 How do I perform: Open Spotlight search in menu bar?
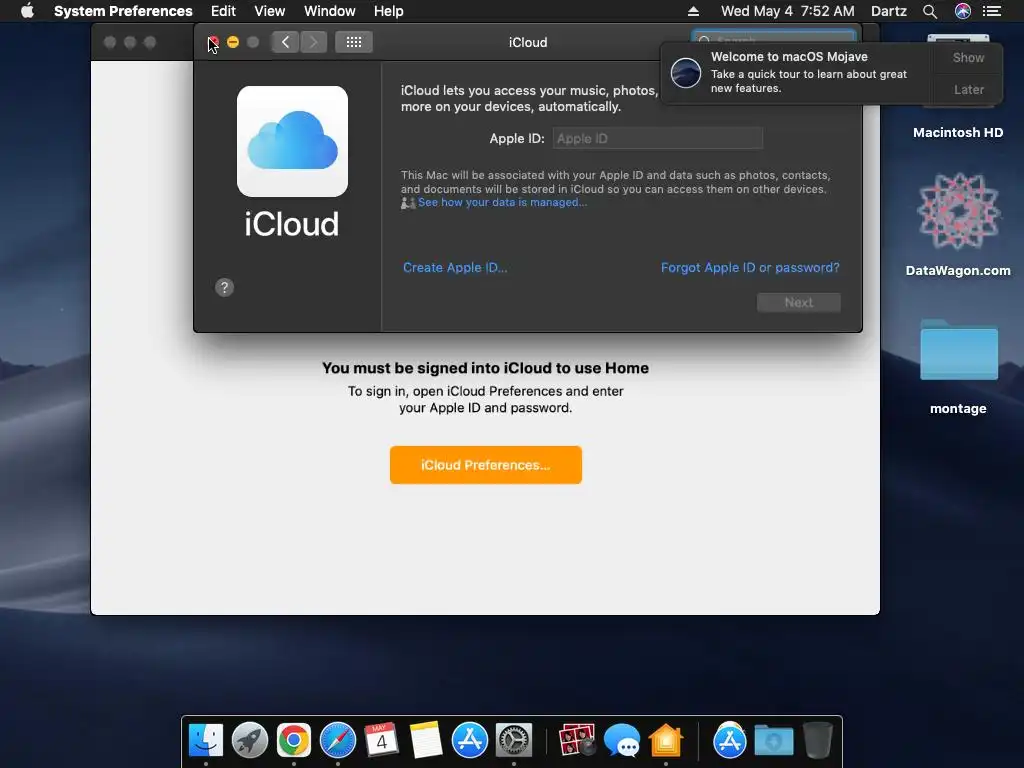(x=930, y=11)
